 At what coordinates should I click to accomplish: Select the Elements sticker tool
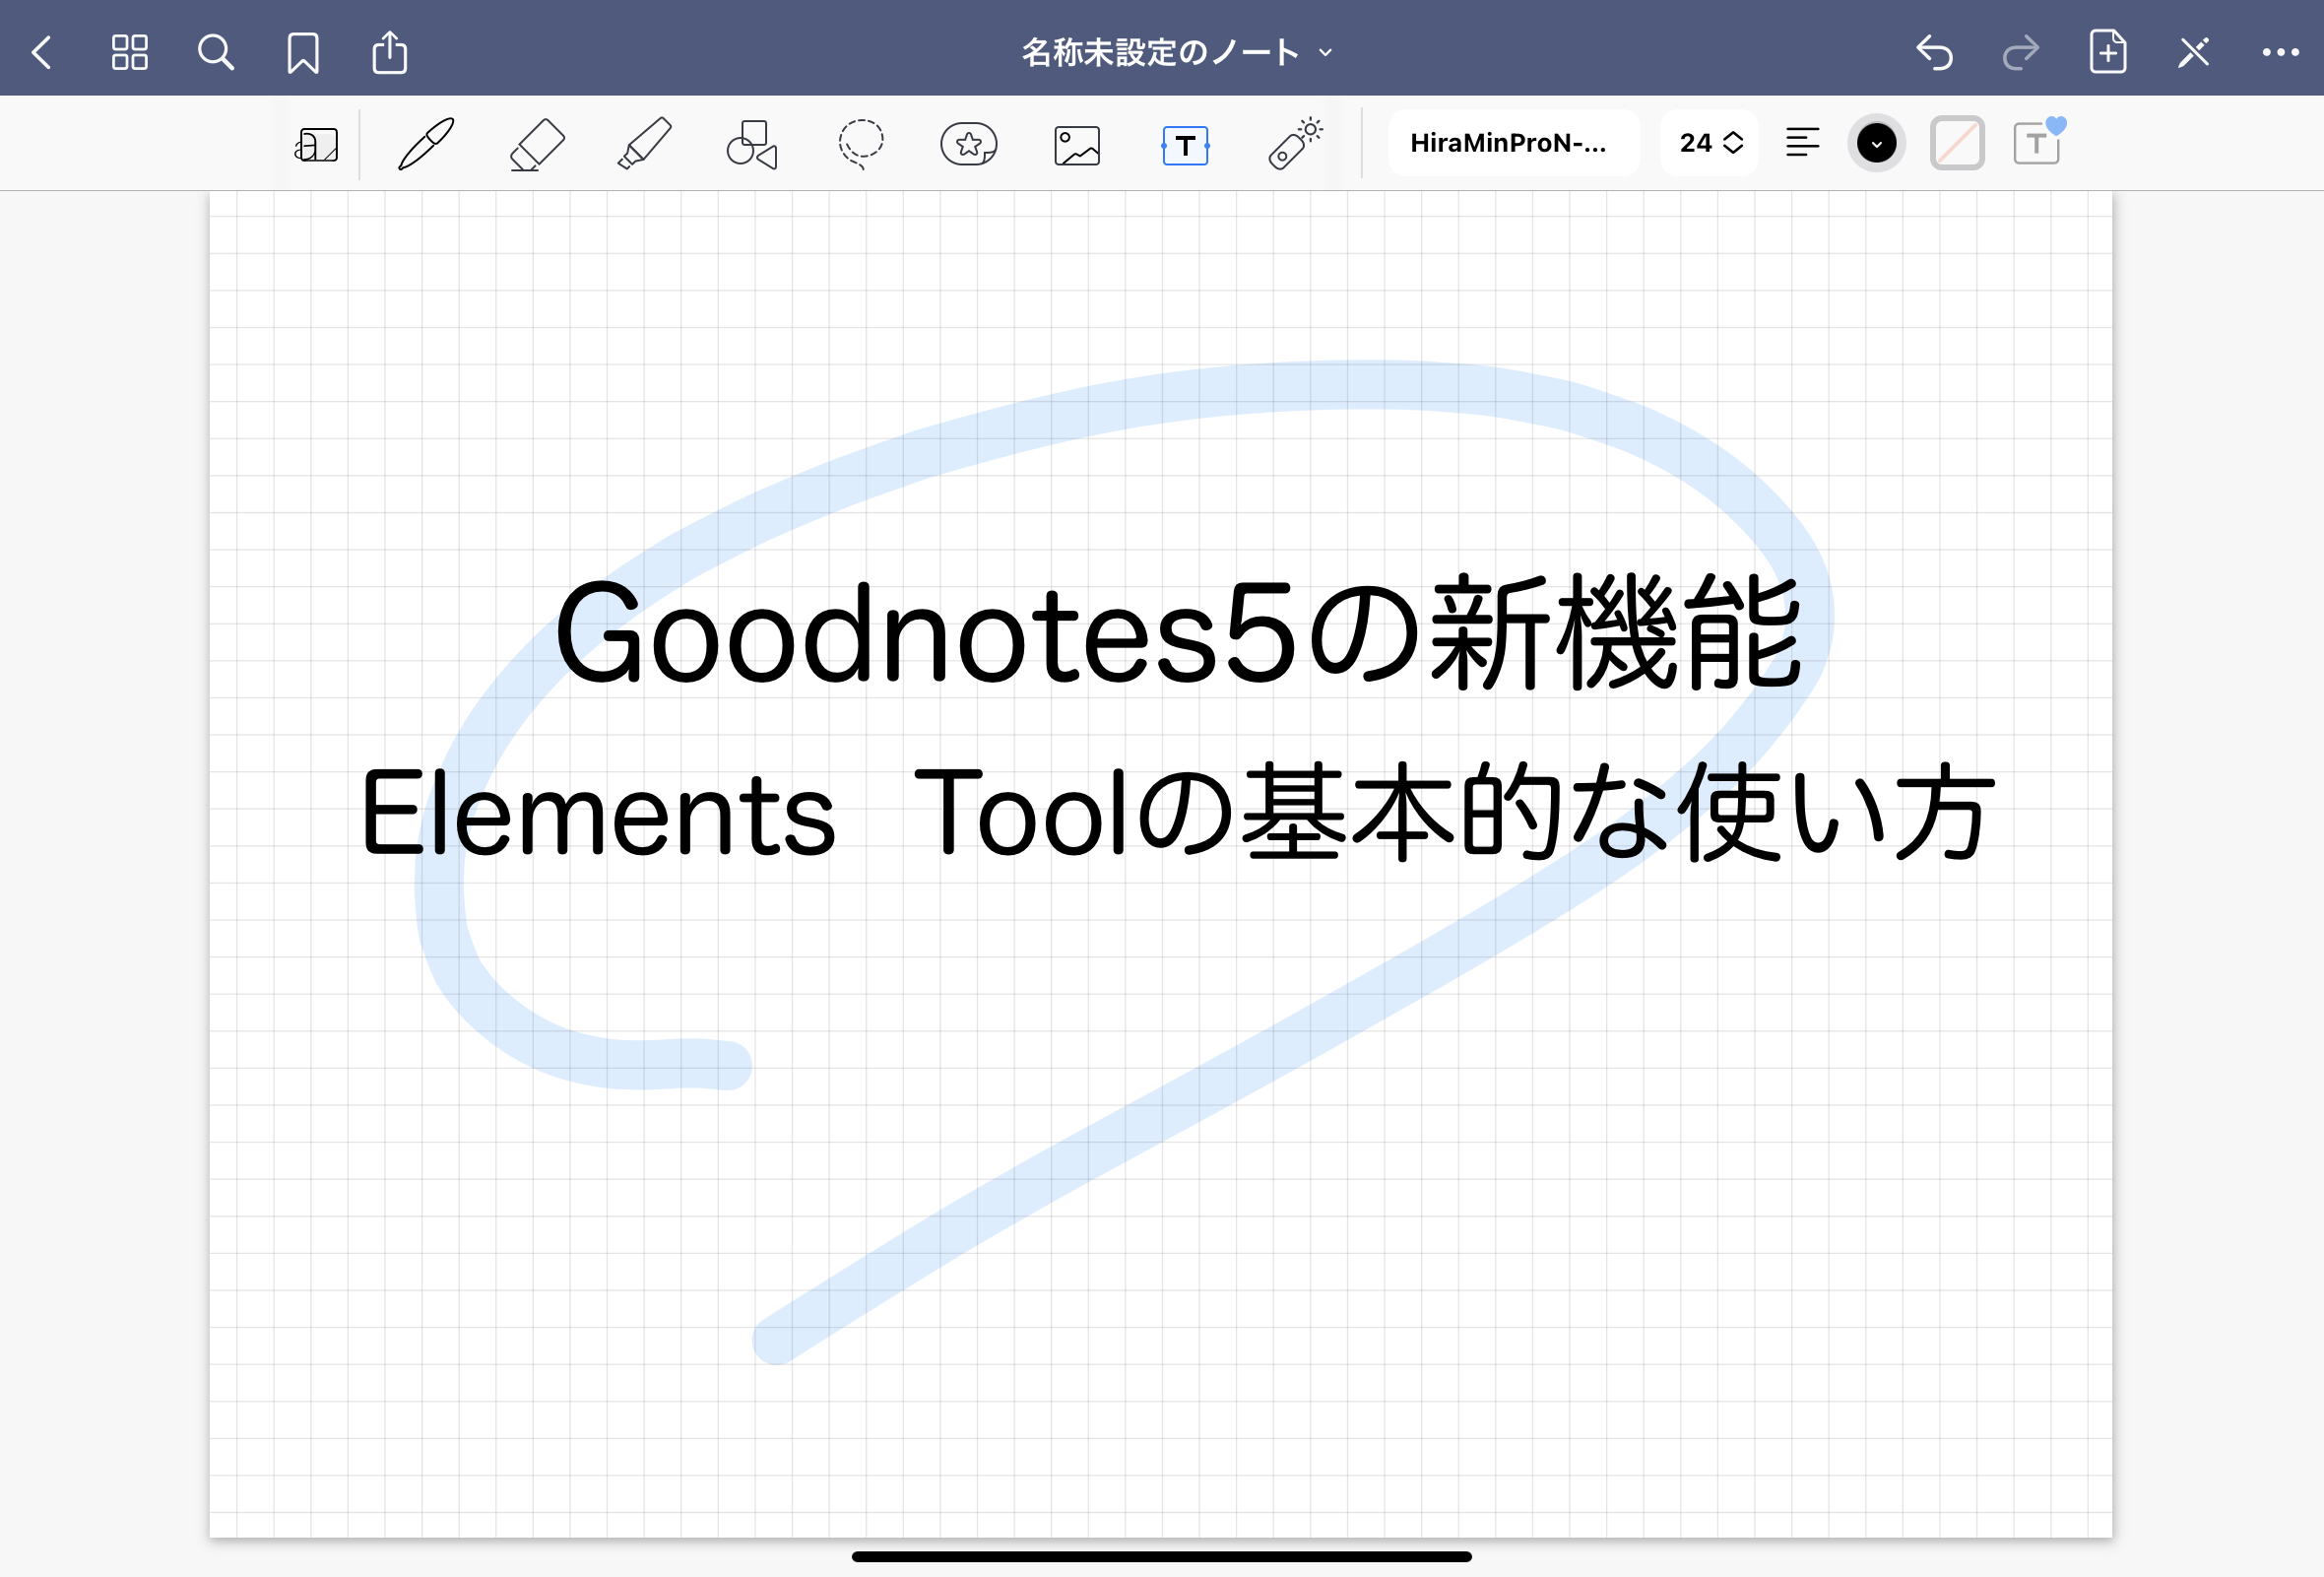pyautogui.click(x=968, y=144)
